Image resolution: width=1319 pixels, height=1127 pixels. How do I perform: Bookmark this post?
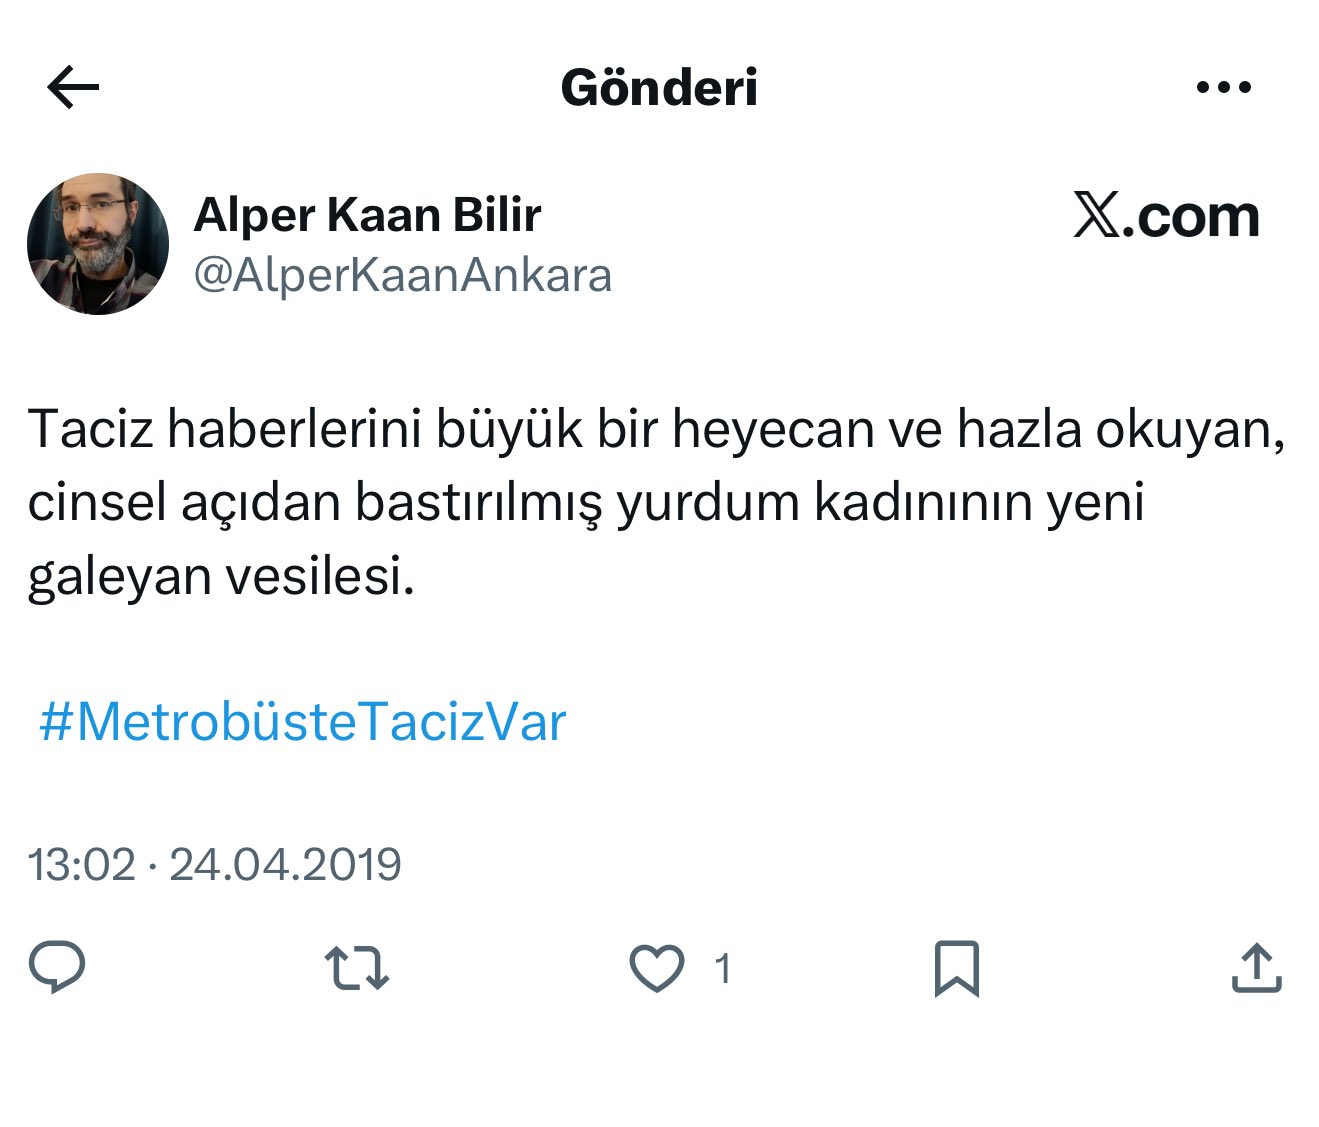tap(956, 968)
